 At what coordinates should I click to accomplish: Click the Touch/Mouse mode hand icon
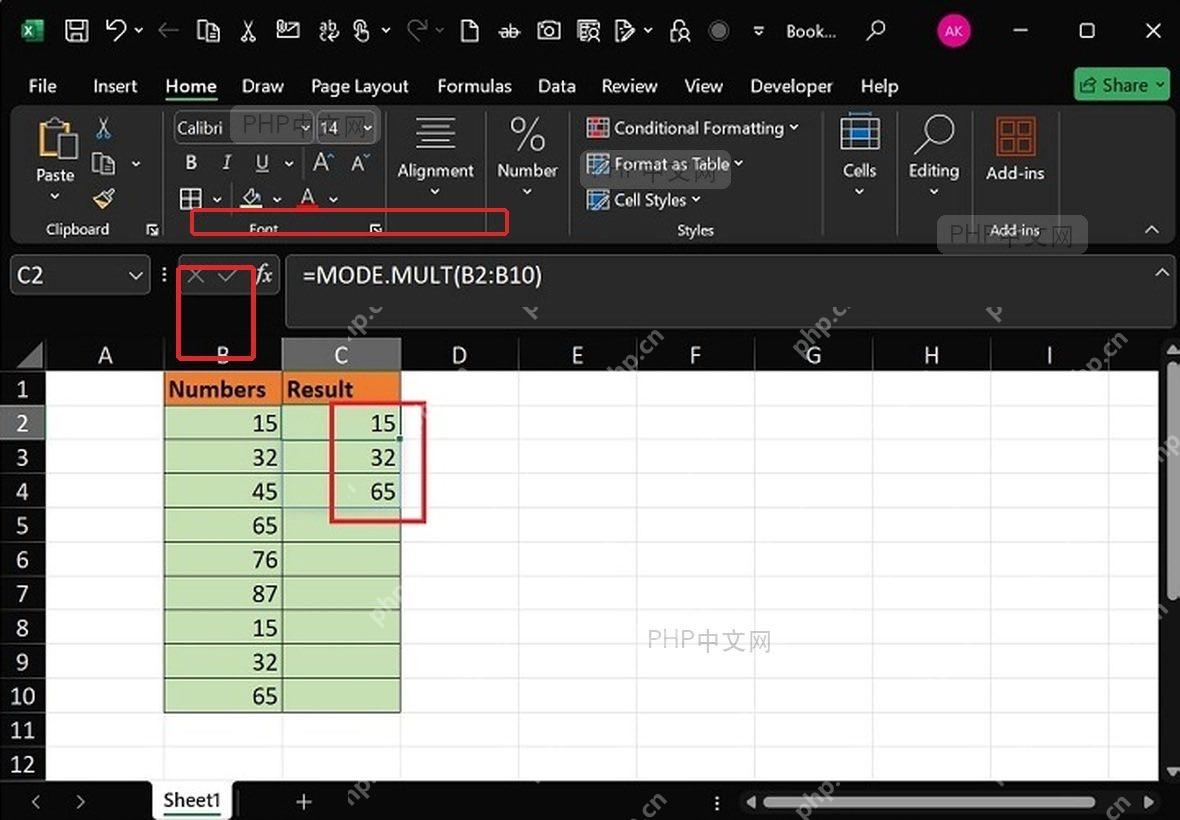[x=363, y=31]
